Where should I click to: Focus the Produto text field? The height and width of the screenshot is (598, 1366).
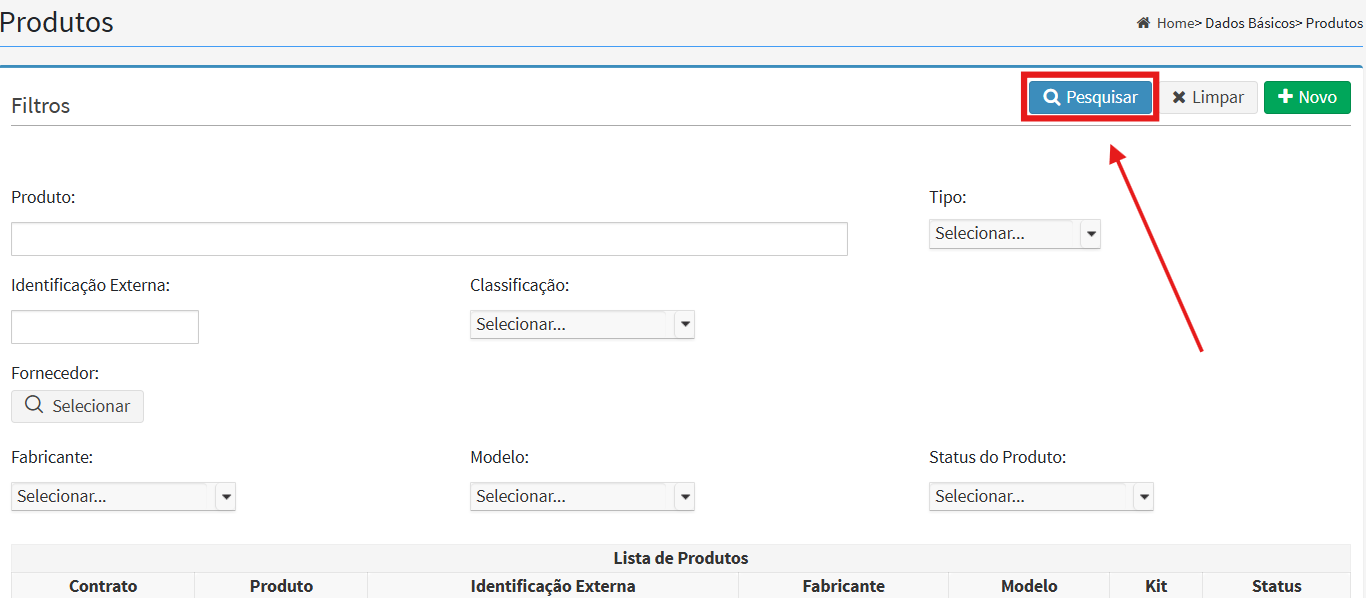429,239
